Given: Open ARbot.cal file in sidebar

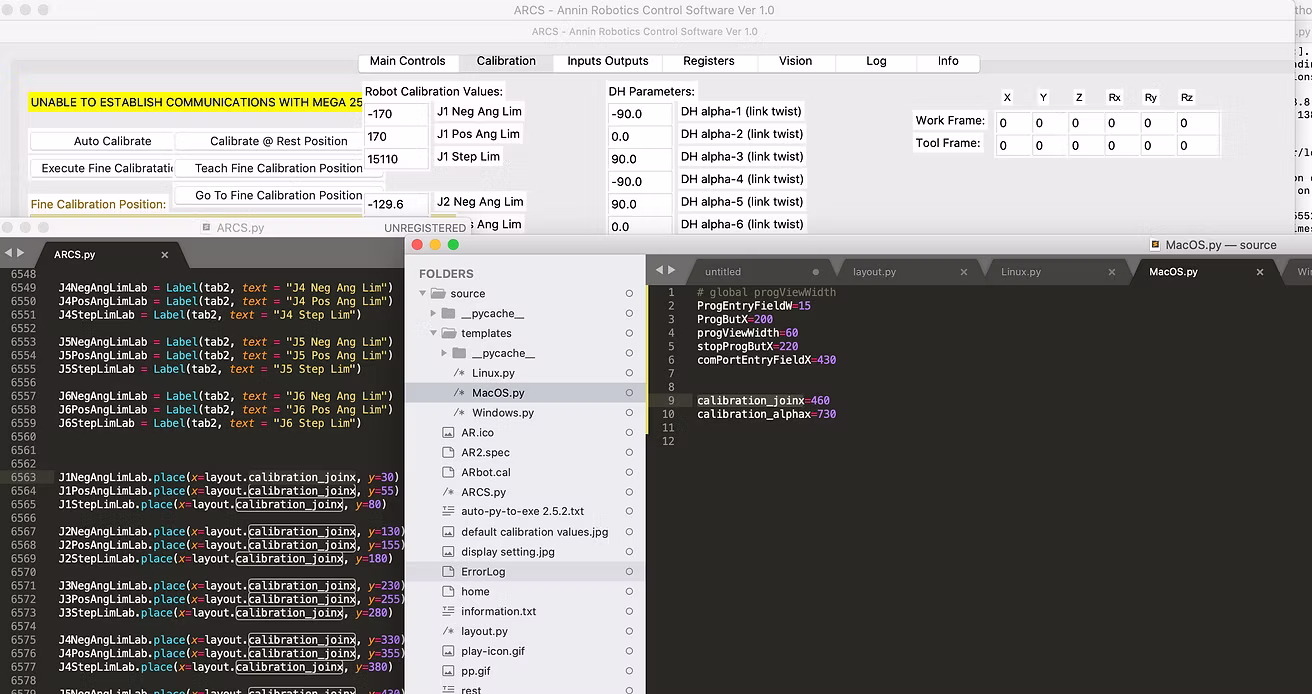Looking at the screenshot, I should (x=486, y=472).
